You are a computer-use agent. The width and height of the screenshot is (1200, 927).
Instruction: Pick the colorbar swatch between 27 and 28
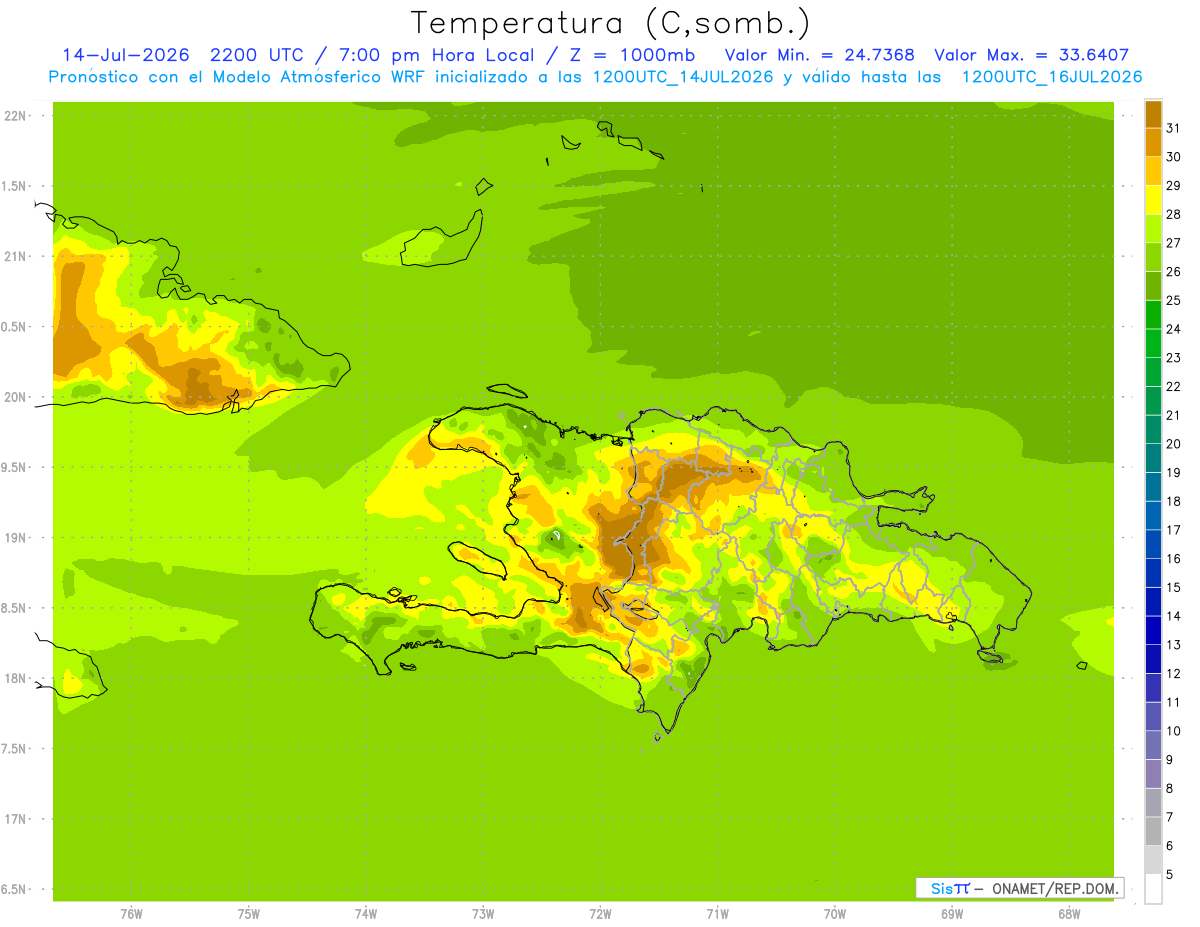tap(1153, 228)
